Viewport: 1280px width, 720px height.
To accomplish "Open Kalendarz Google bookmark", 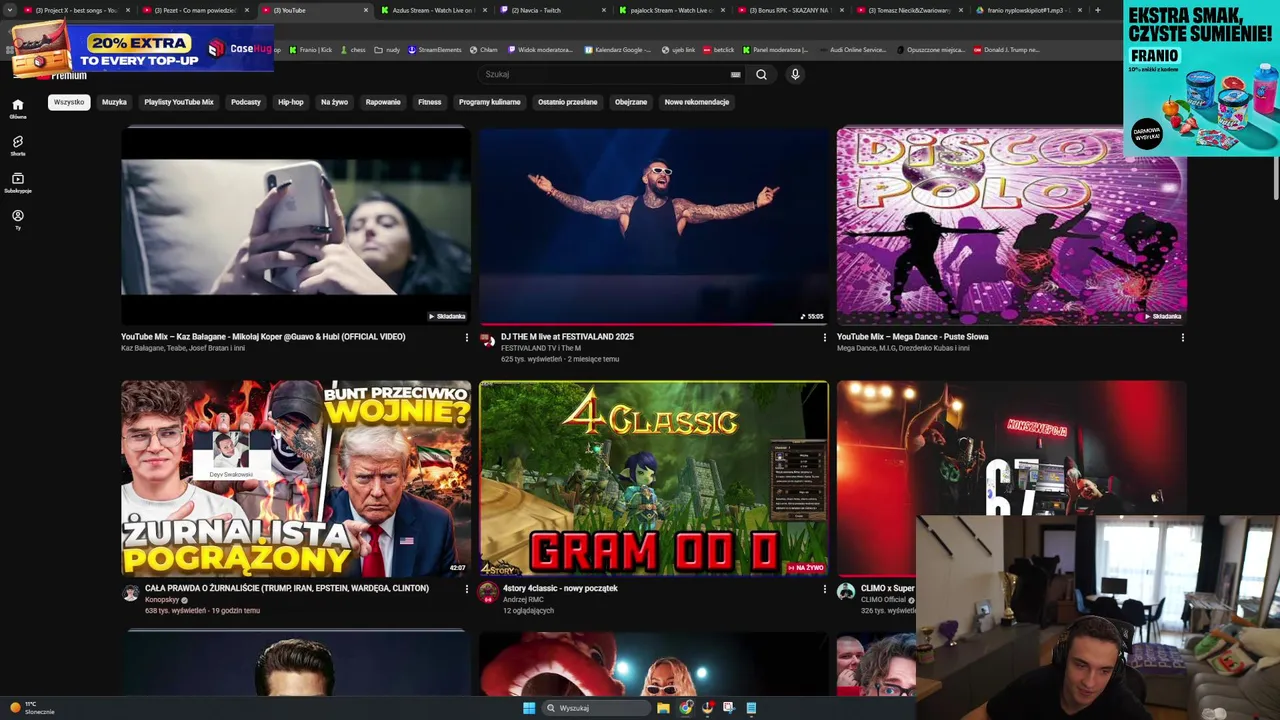I will click(618, 50).
